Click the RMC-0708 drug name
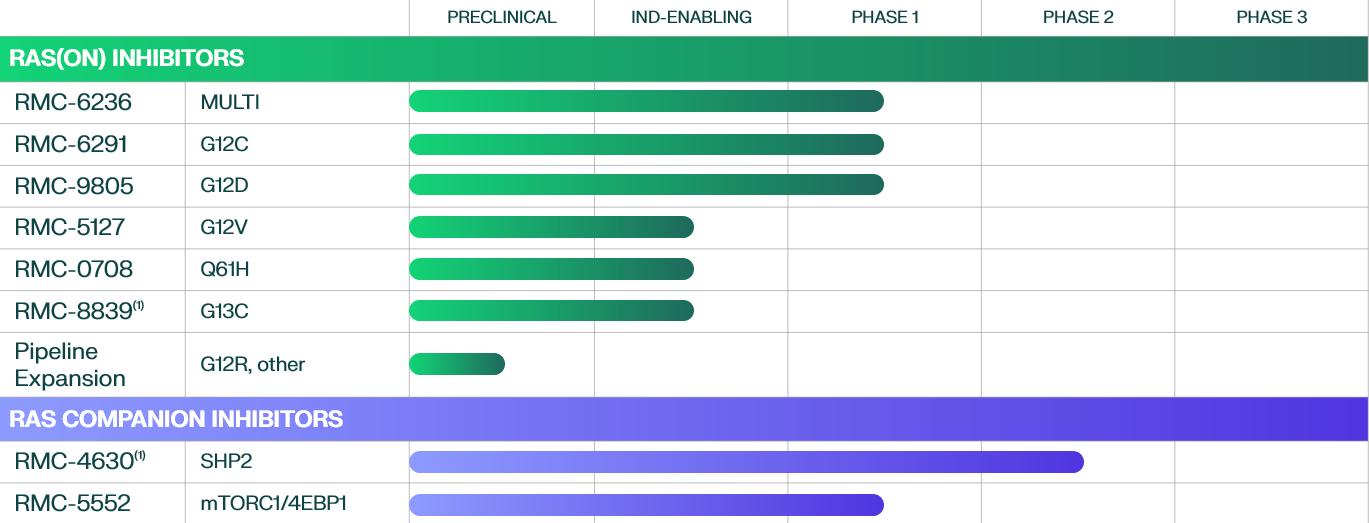This screenshot has width=1369, height=523. [x=73, y=269]
